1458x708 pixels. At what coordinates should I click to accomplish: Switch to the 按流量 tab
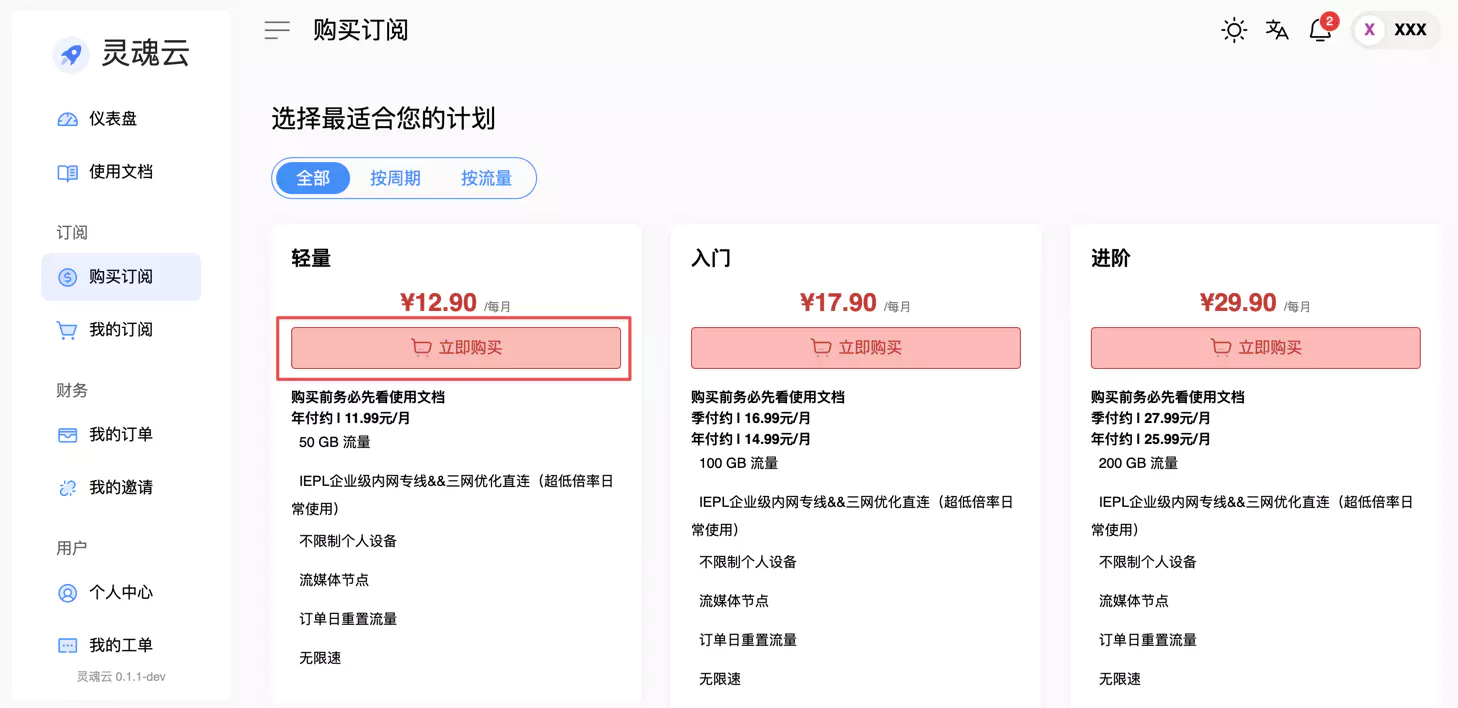click(486, 178)
